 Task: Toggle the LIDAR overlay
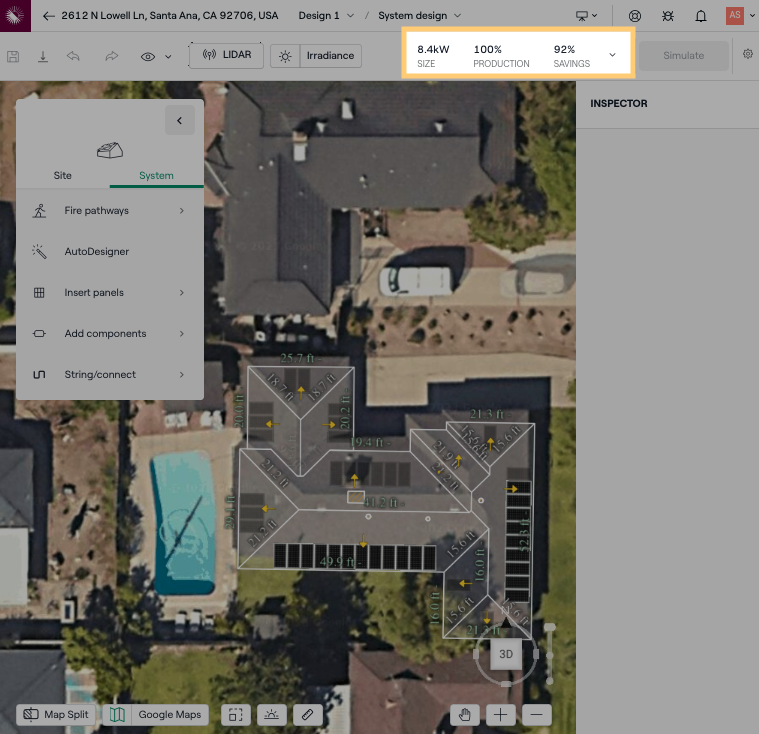tap(226, 55)
